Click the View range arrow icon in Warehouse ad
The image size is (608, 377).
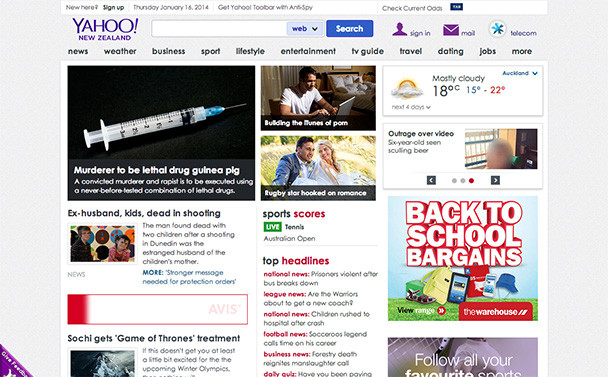tap(441, 311)
